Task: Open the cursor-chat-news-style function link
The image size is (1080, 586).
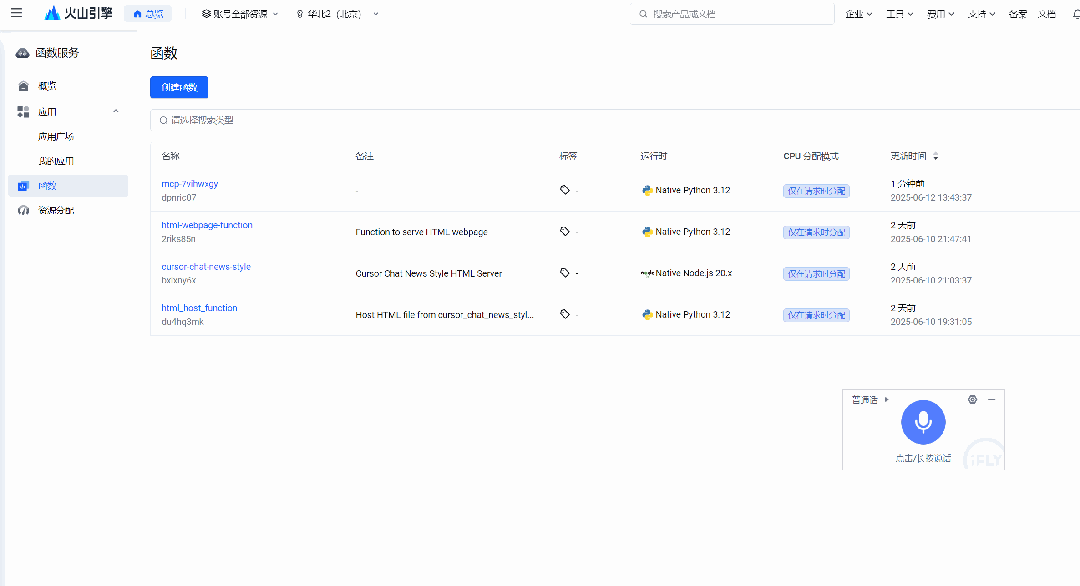Action: pyautogui.click(x=206, y=267)
